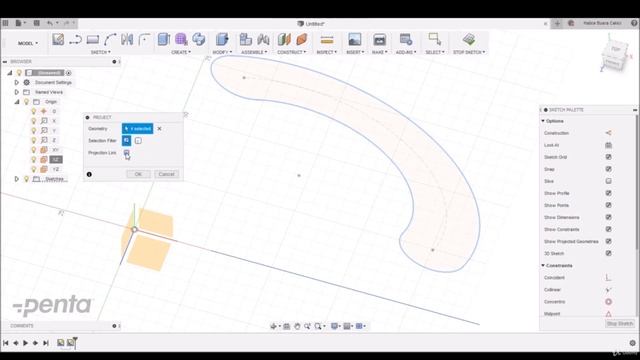
Task: Click the Construction line icon in Sketch Palette
Action: [x=608, y=133]
